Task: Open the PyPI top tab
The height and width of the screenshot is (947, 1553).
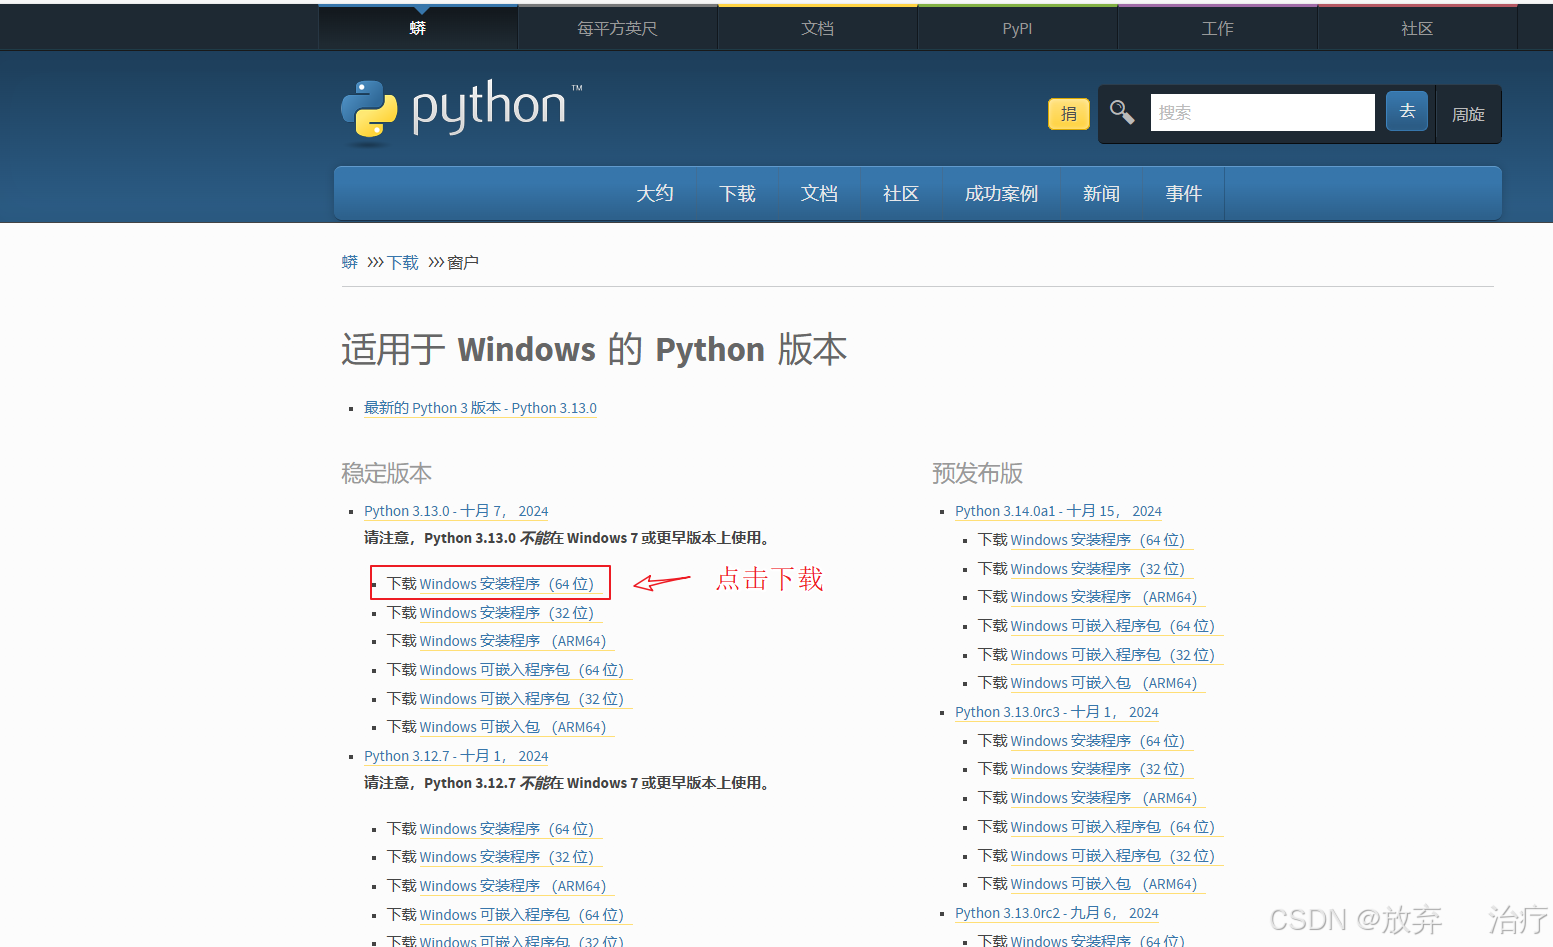Action: pyautogui.click(x=1017, y=28)
